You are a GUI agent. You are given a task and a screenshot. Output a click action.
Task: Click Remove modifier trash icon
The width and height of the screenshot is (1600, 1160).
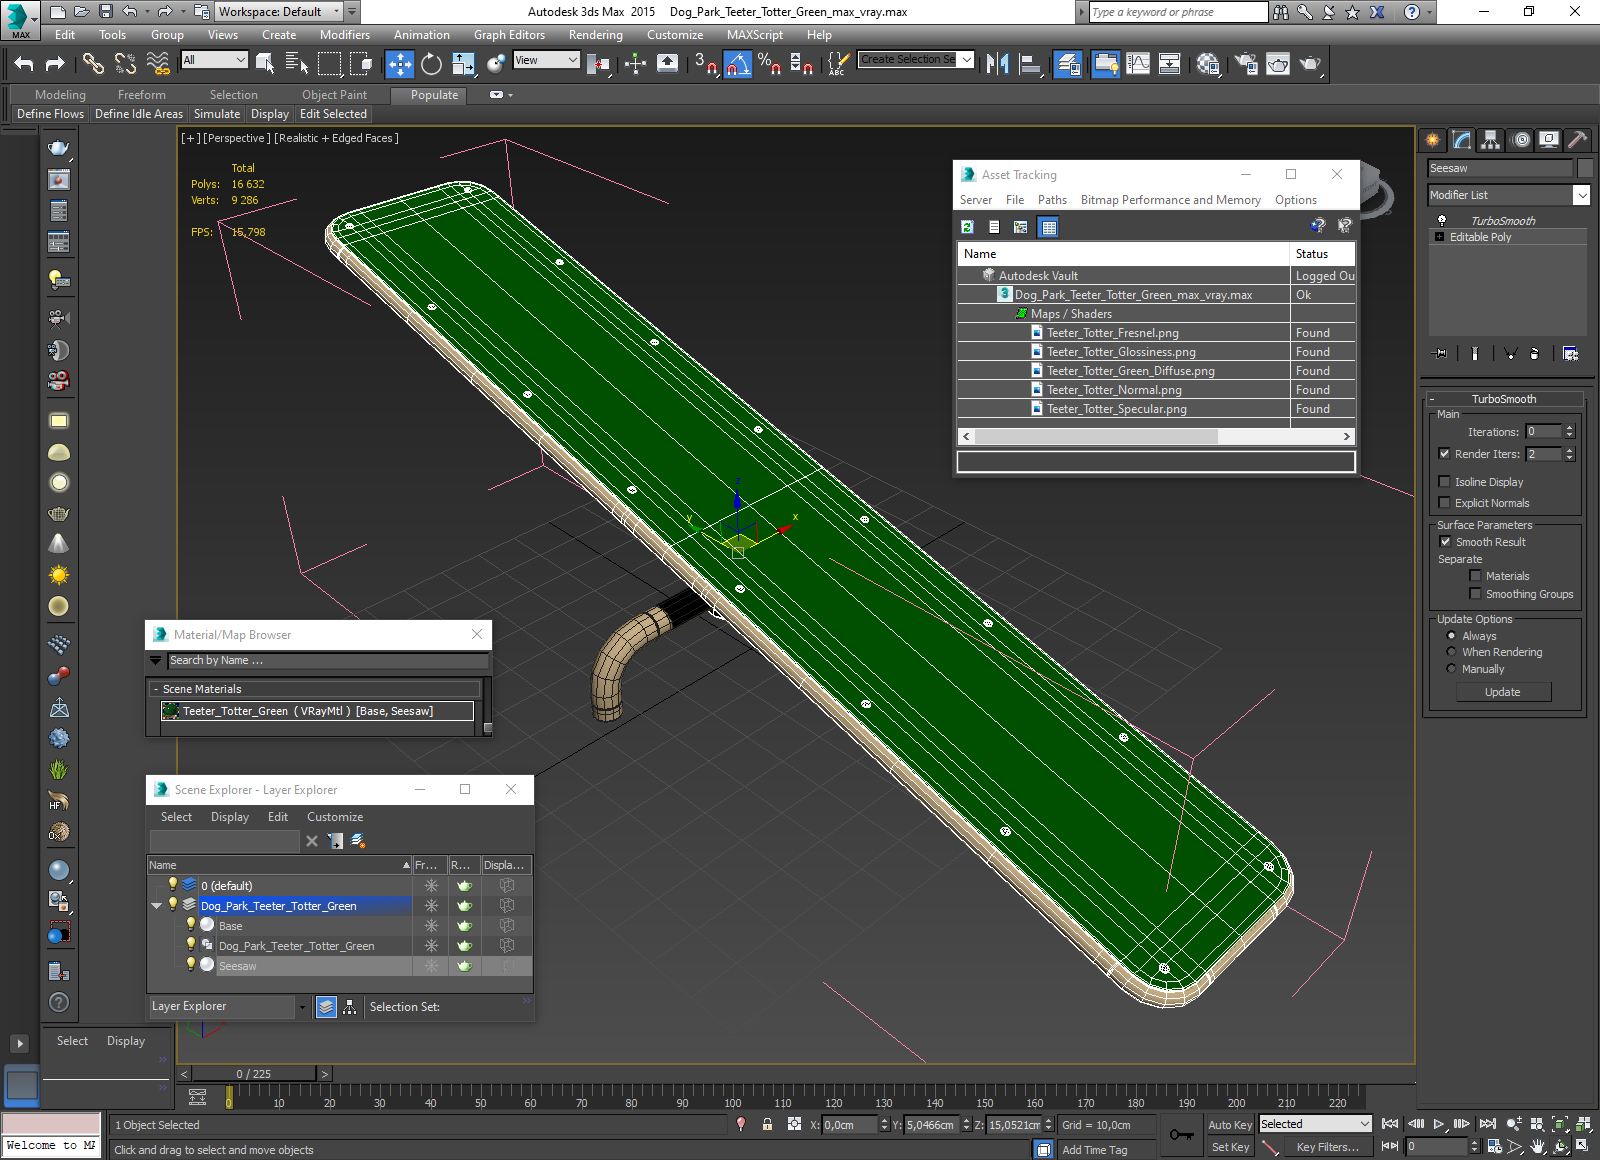tap(1535, 353)
